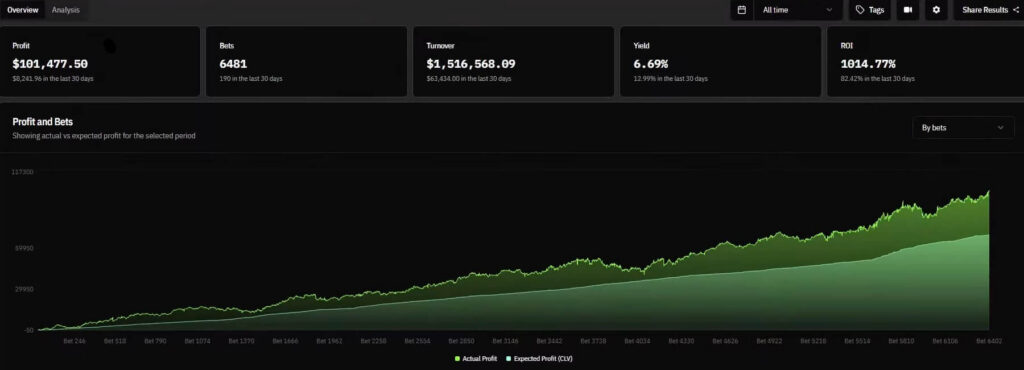The image size is (1024, 370).
Task: Click the Bet 3146 axis label
Action: (505, 341)
